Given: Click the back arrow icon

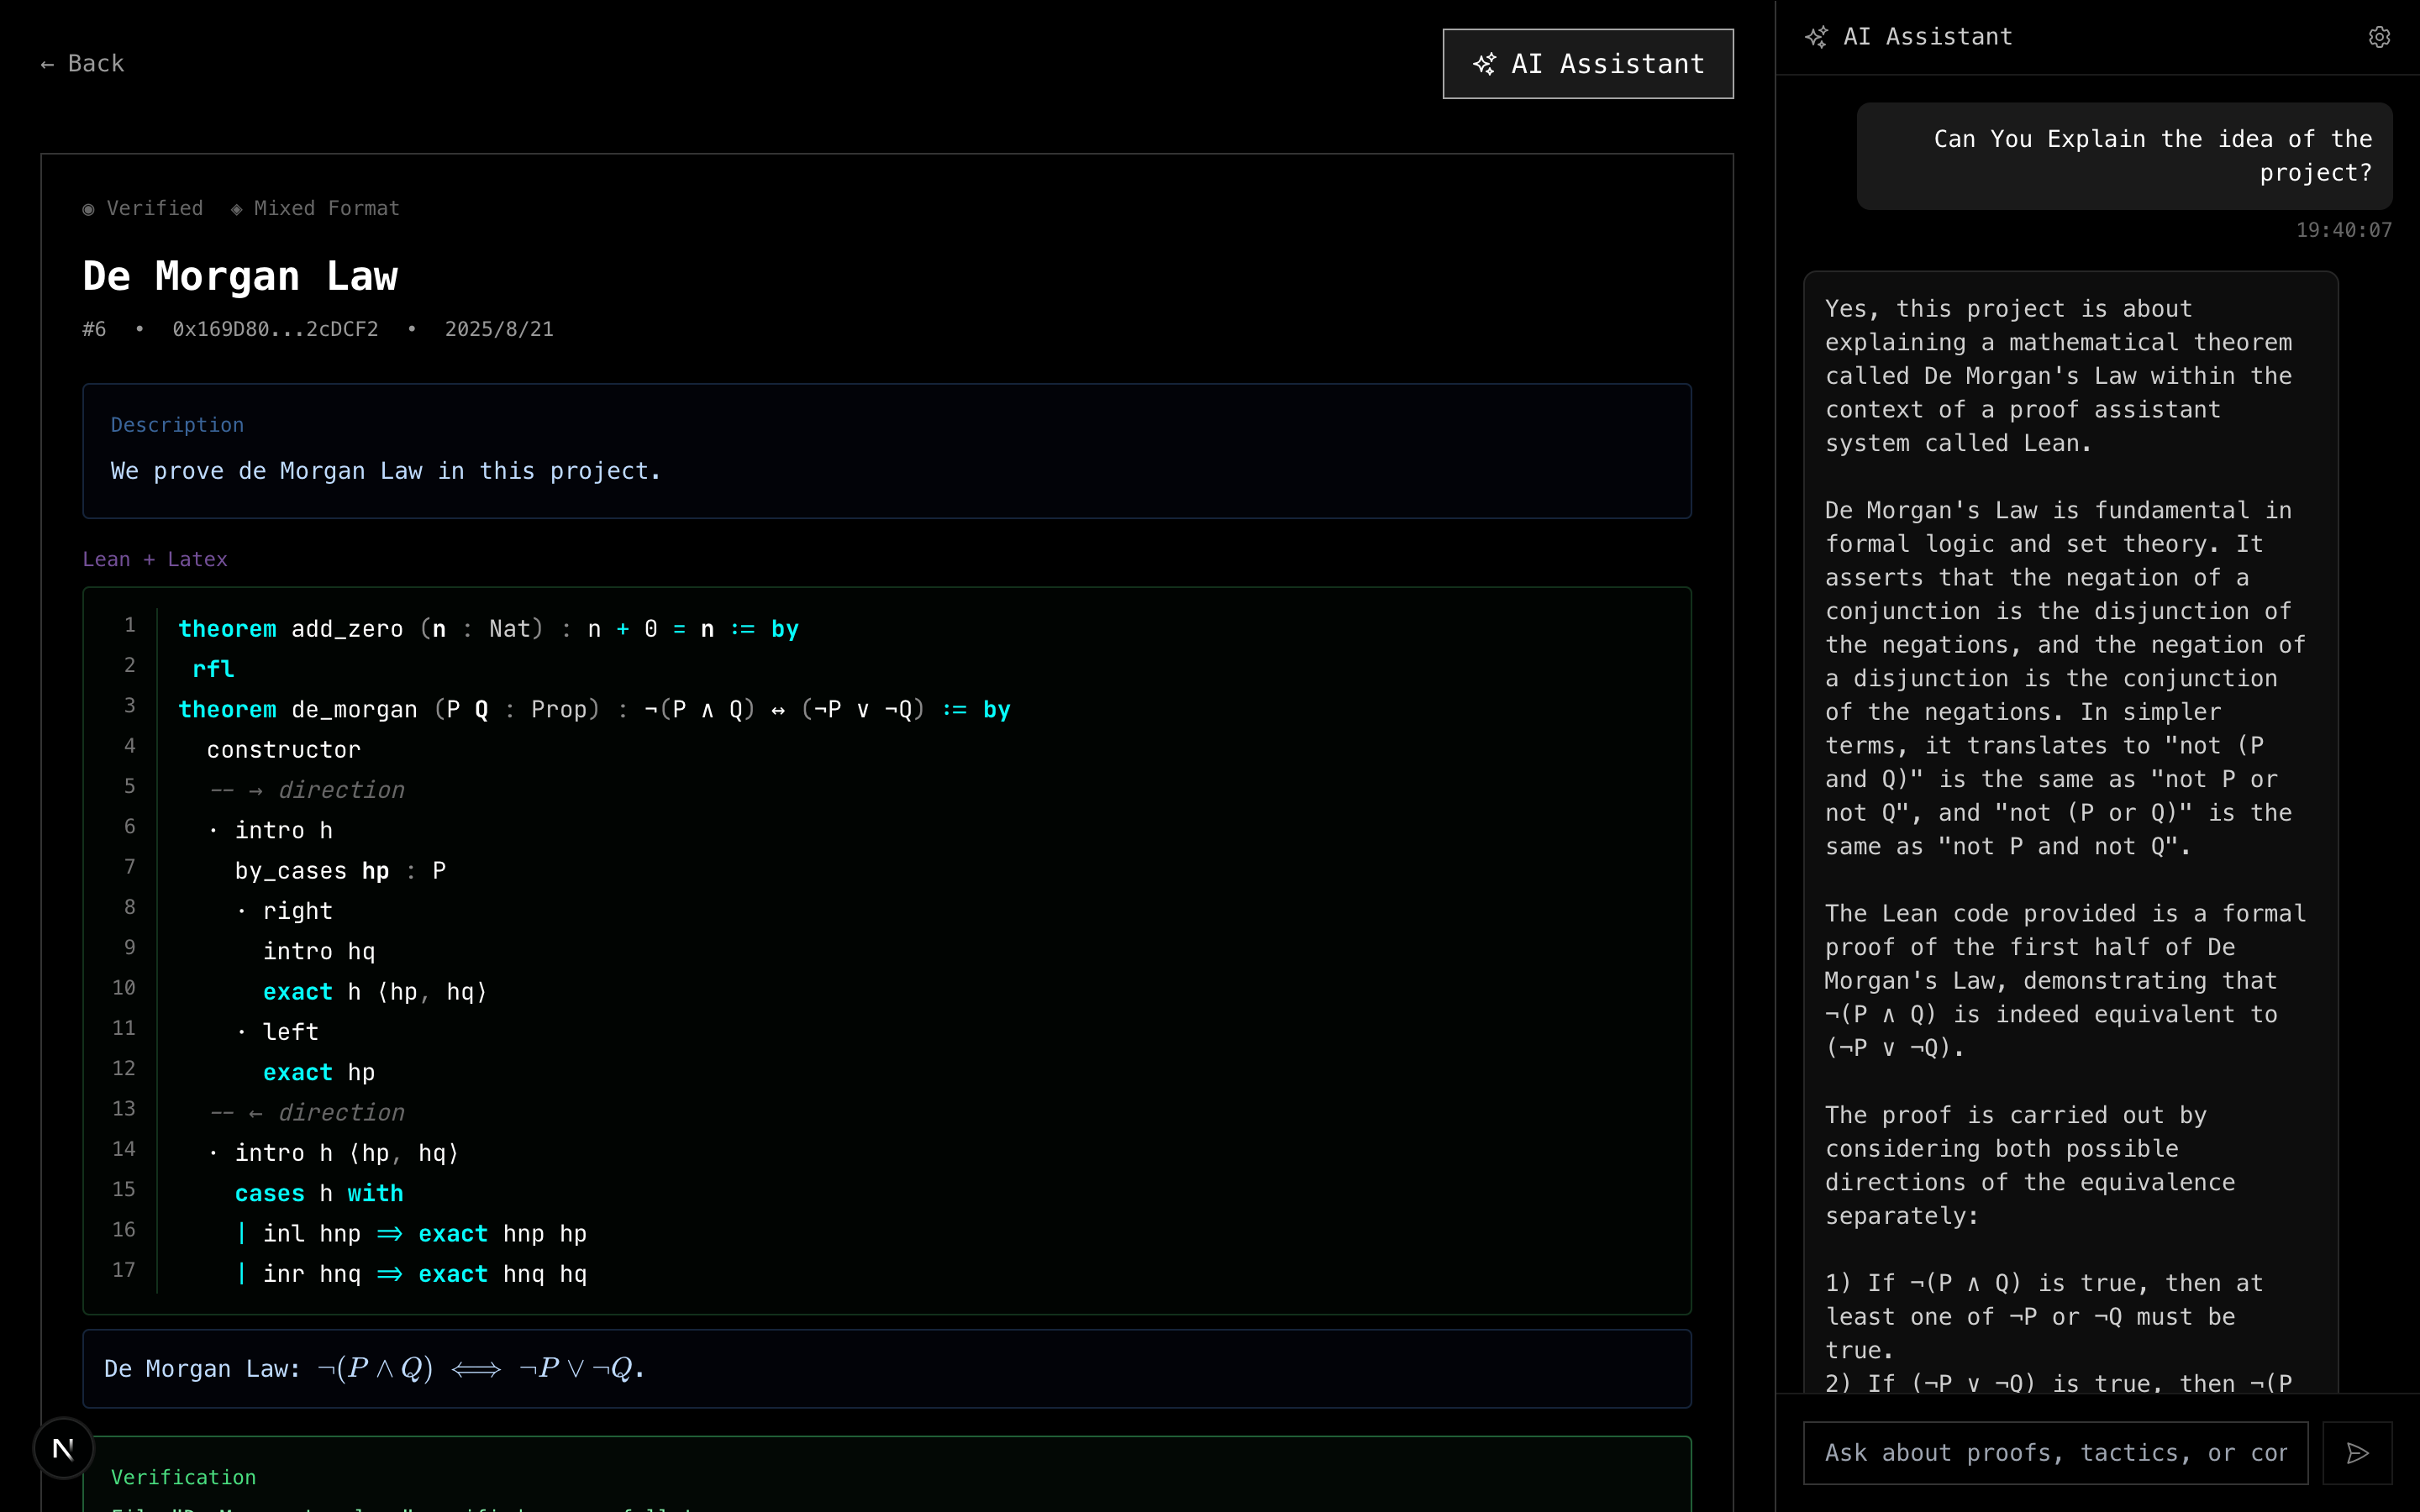Looking at the screenshot, I should pyautogui.click(x=47, y=64).
